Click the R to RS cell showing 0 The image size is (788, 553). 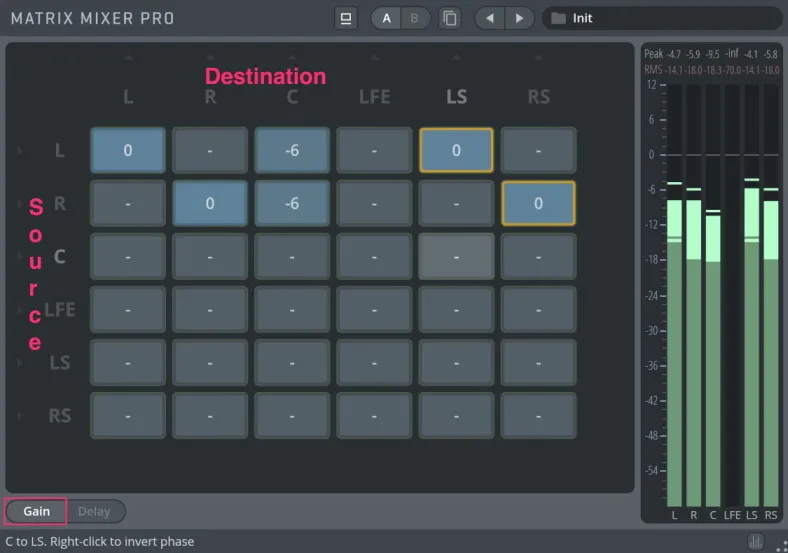click(x=538, y=203)
